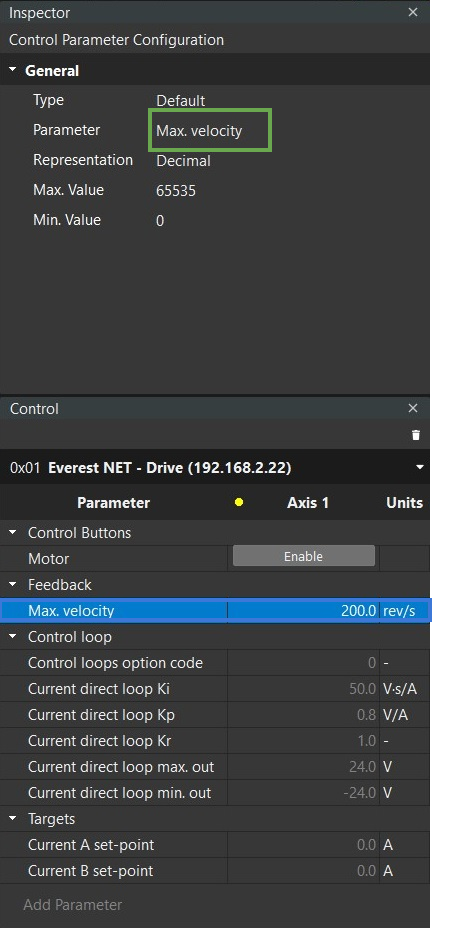Select the Max. velocity parameter row
This screenshot has height=948, width=450.
click(x=215, y=611)
